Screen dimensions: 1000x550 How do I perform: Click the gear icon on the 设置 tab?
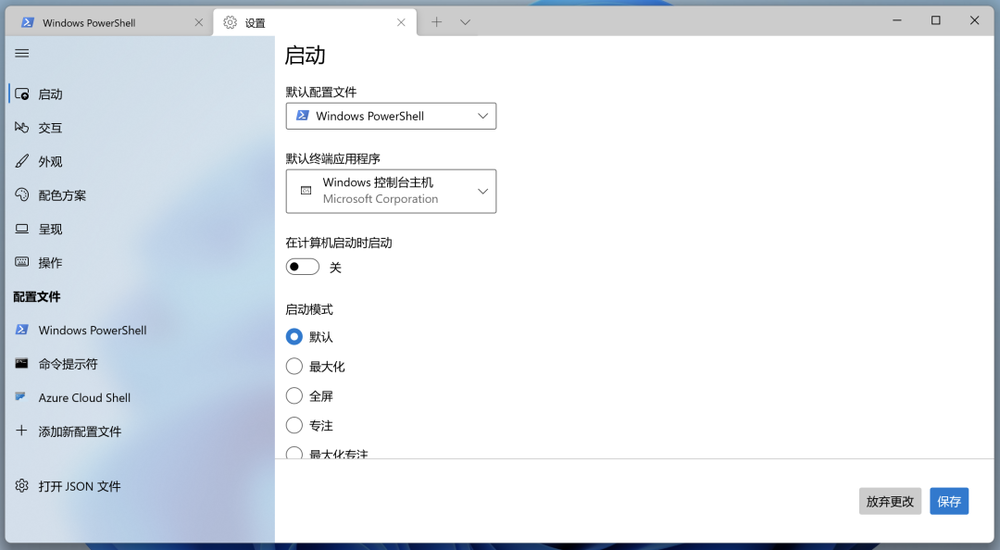tap(230, 22)
